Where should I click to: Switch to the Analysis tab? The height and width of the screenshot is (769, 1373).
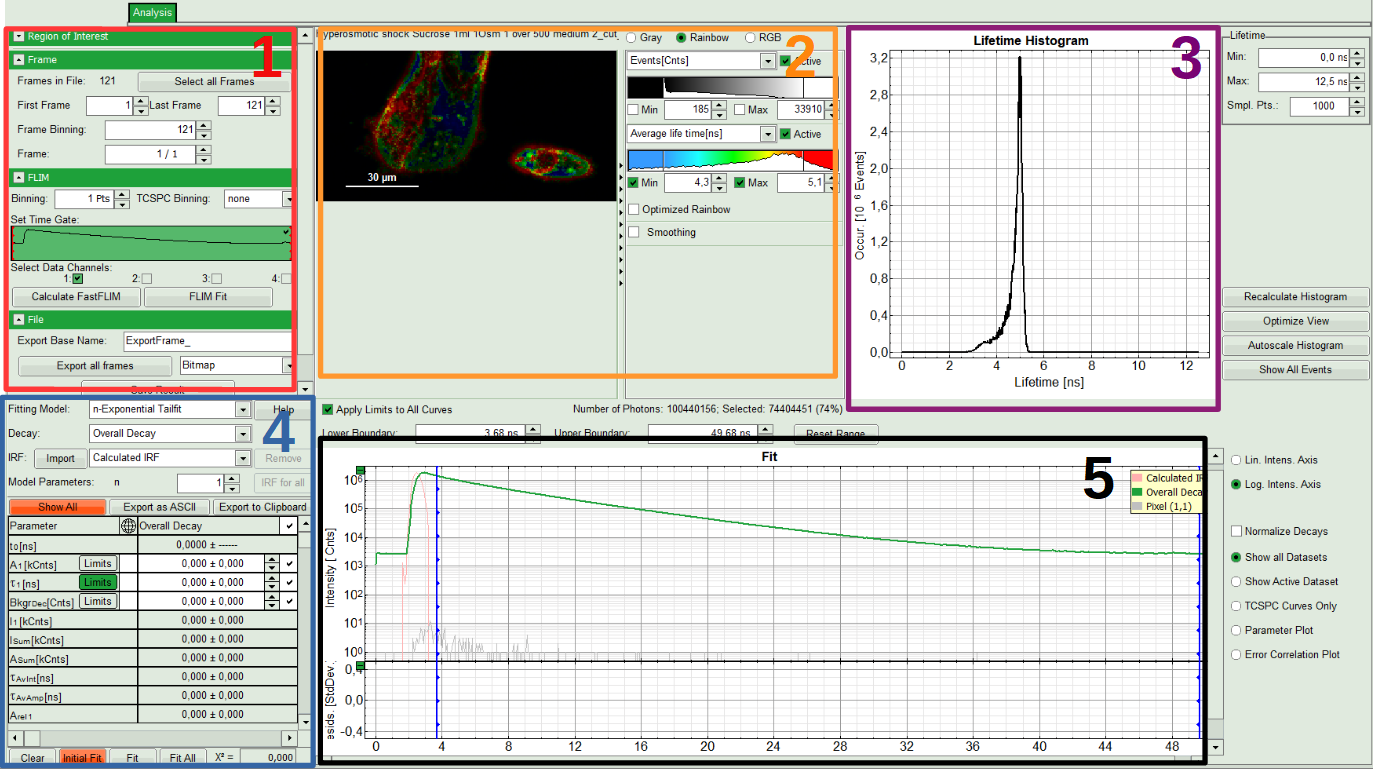tap(152, 13)
